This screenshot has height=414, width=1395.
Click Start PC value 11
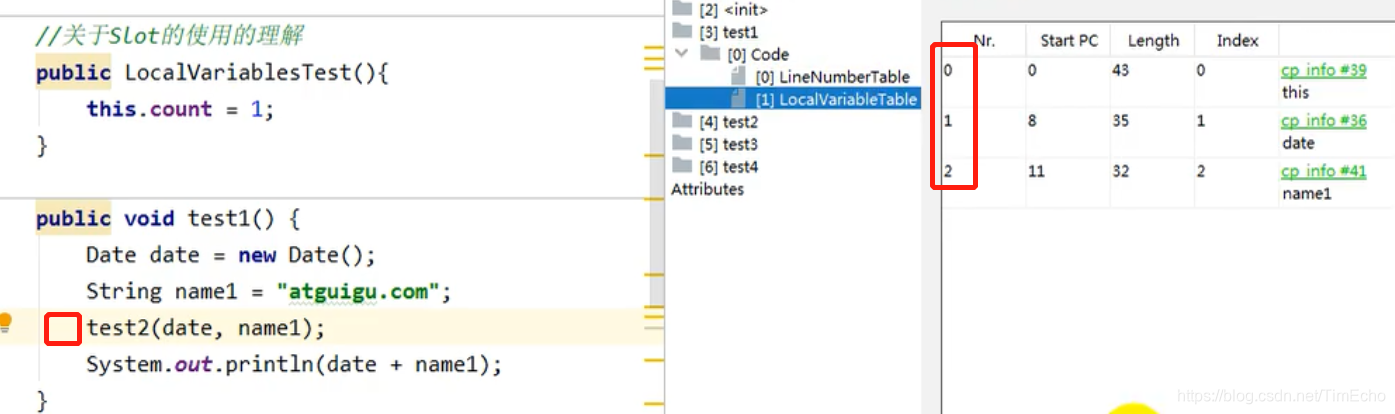coord(1035,171)
